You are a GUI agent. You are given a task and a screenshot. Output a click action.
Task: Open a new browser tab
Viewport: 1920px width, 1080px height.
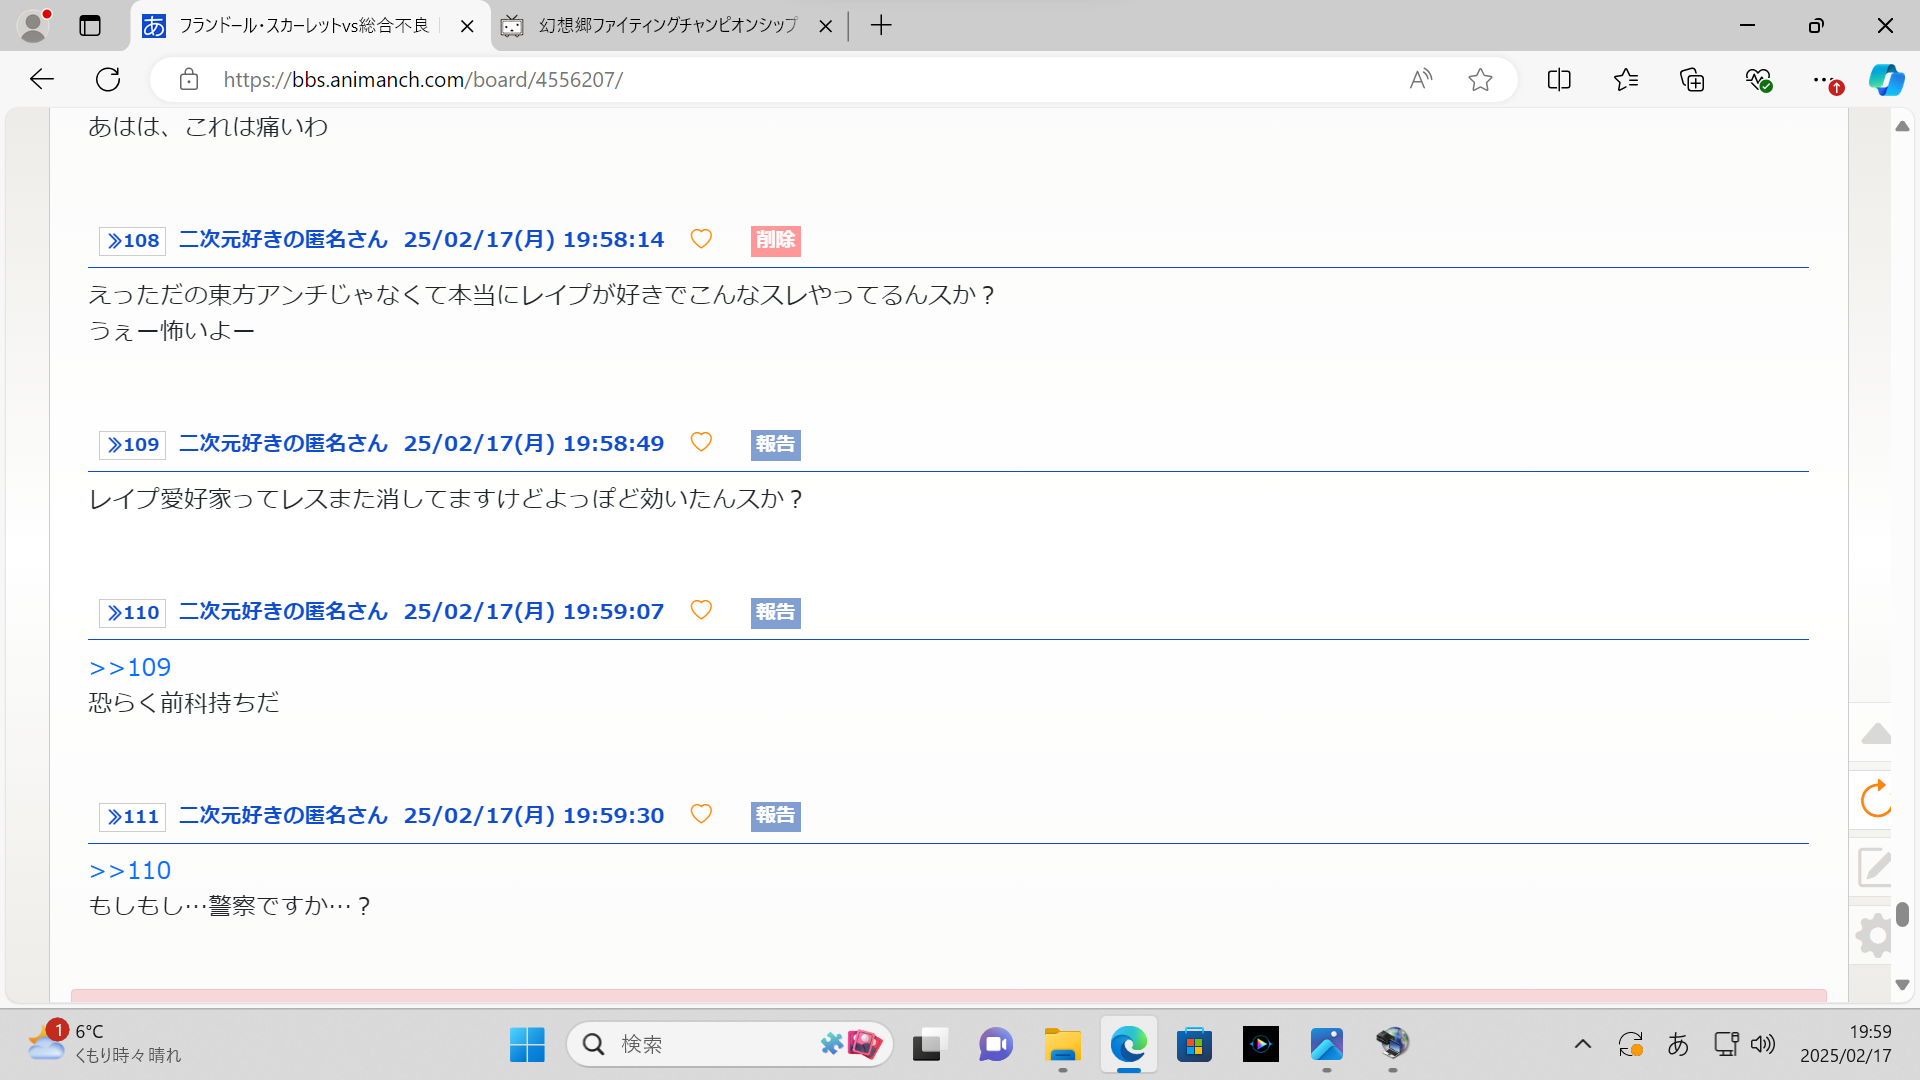pos(880,26)
